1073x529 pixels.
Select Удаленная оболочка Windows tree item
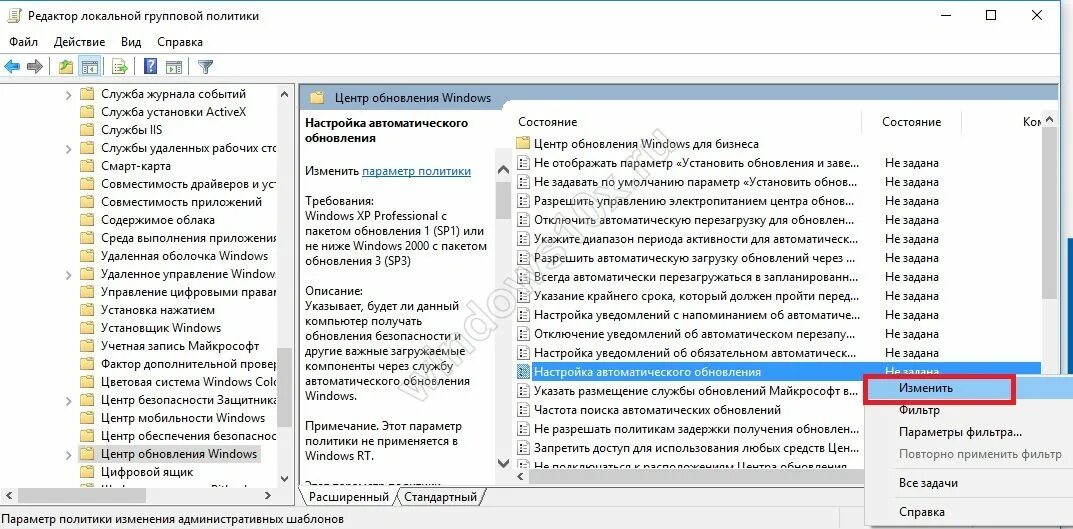pos(184,256)
